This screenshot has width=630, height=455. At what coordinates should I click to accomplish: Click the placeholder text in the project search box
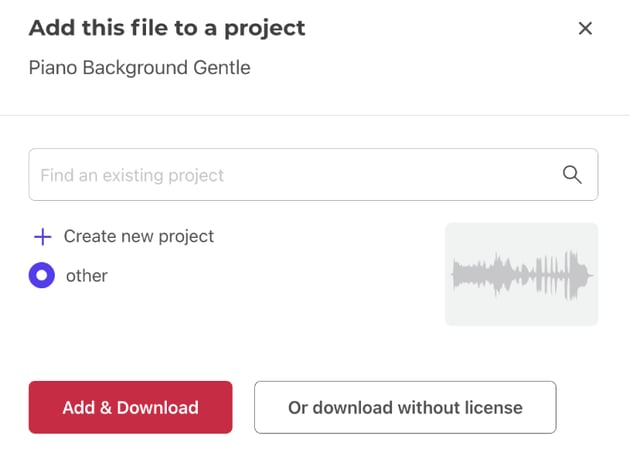(x=132, y=175)
